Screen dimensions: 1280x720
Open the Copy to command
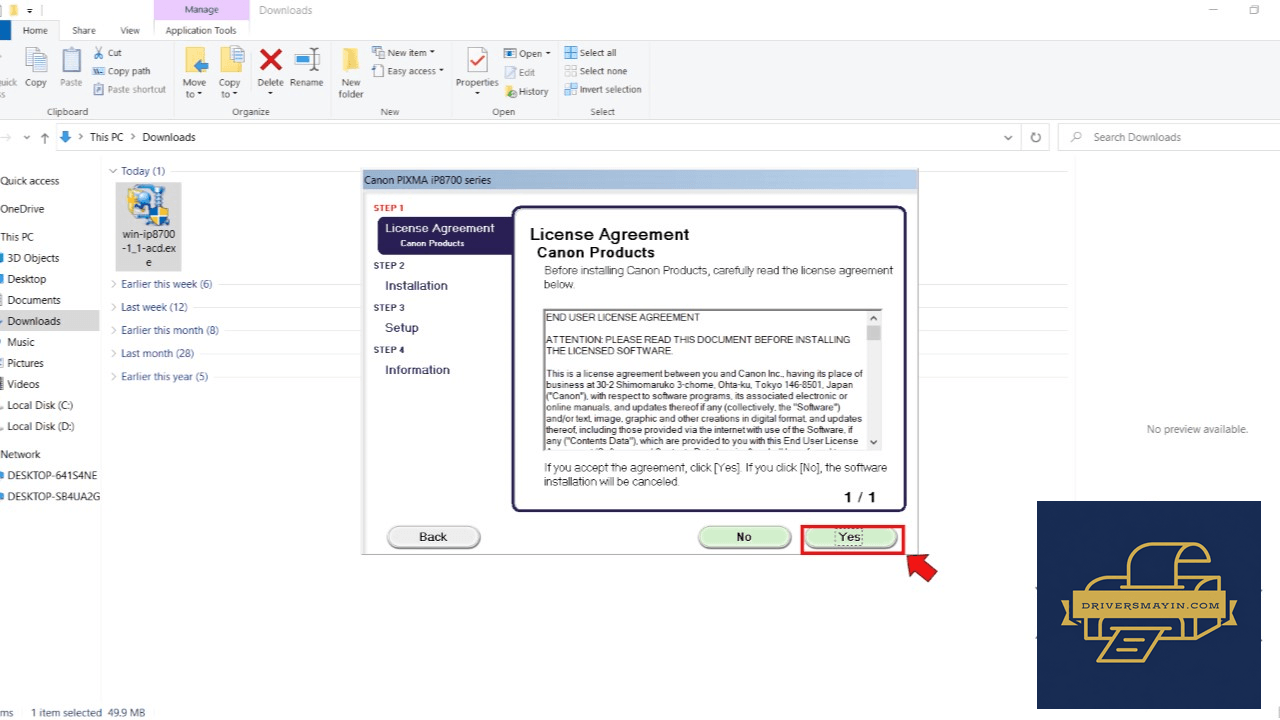pyautogui.click(x=230, y=72)
